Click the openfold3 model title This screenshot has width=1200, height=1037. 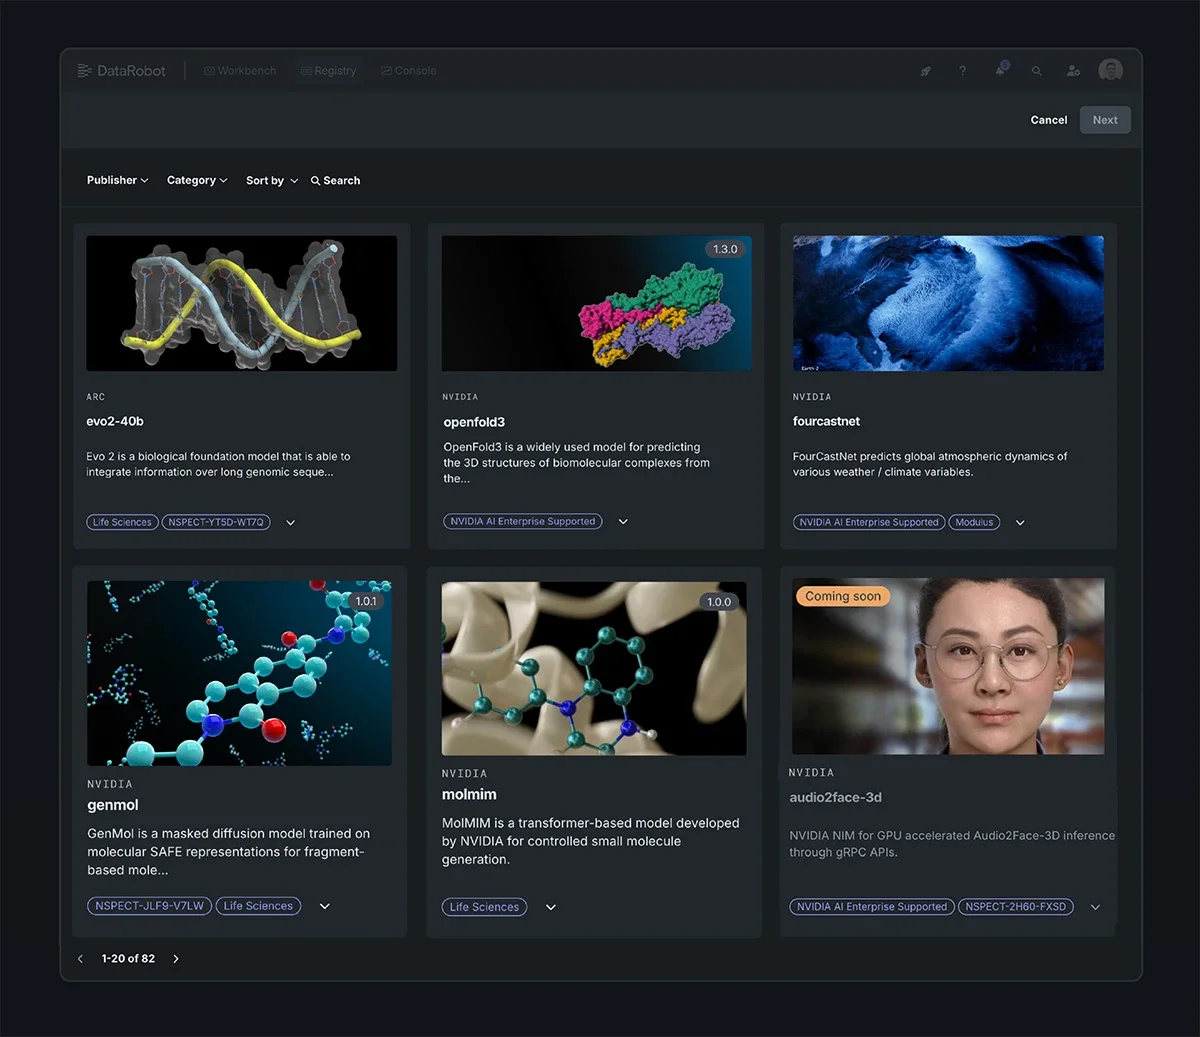point(474,422)
